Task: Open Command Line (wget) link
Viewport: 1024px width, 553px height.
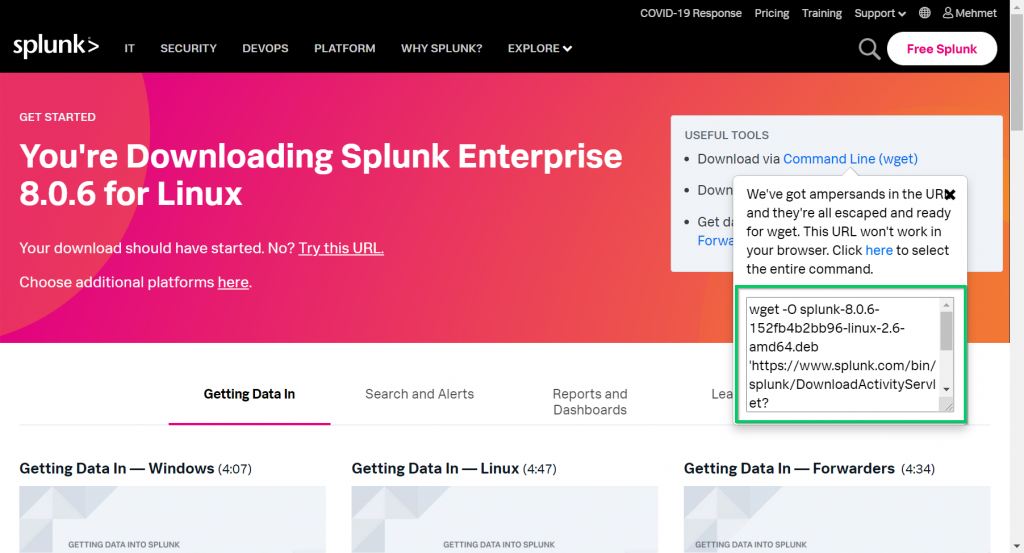Action: point(850,159)
